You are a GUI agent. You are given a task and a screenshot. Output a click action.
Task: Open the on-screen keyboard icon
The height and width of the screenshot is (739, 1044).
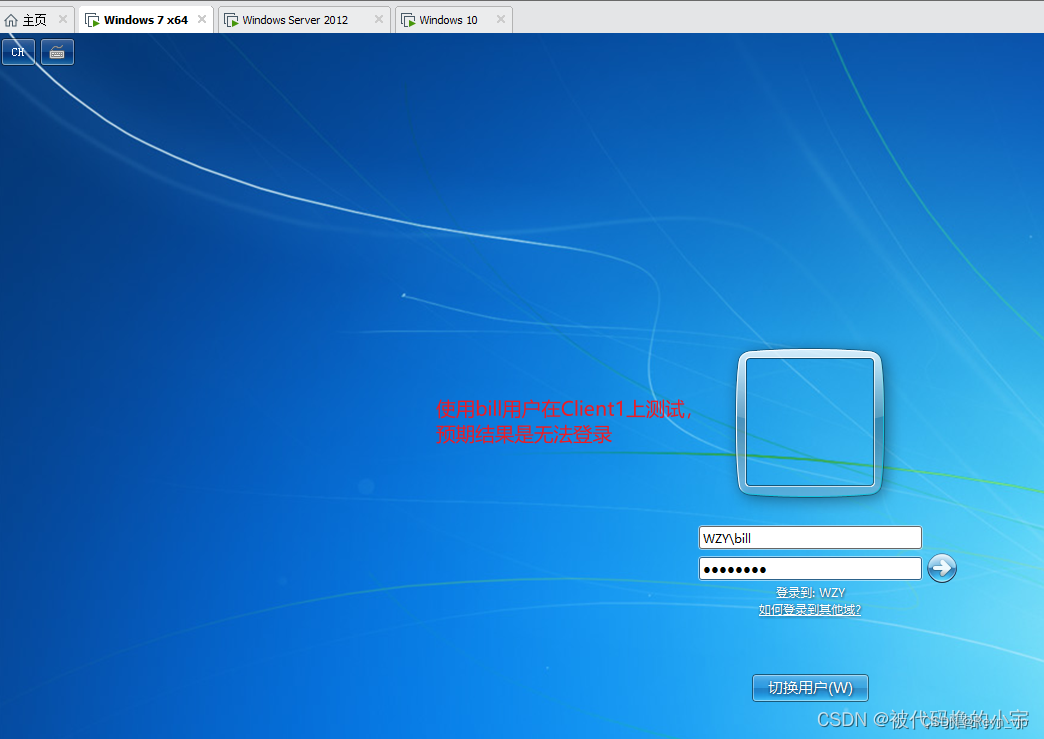coord(57,52)
